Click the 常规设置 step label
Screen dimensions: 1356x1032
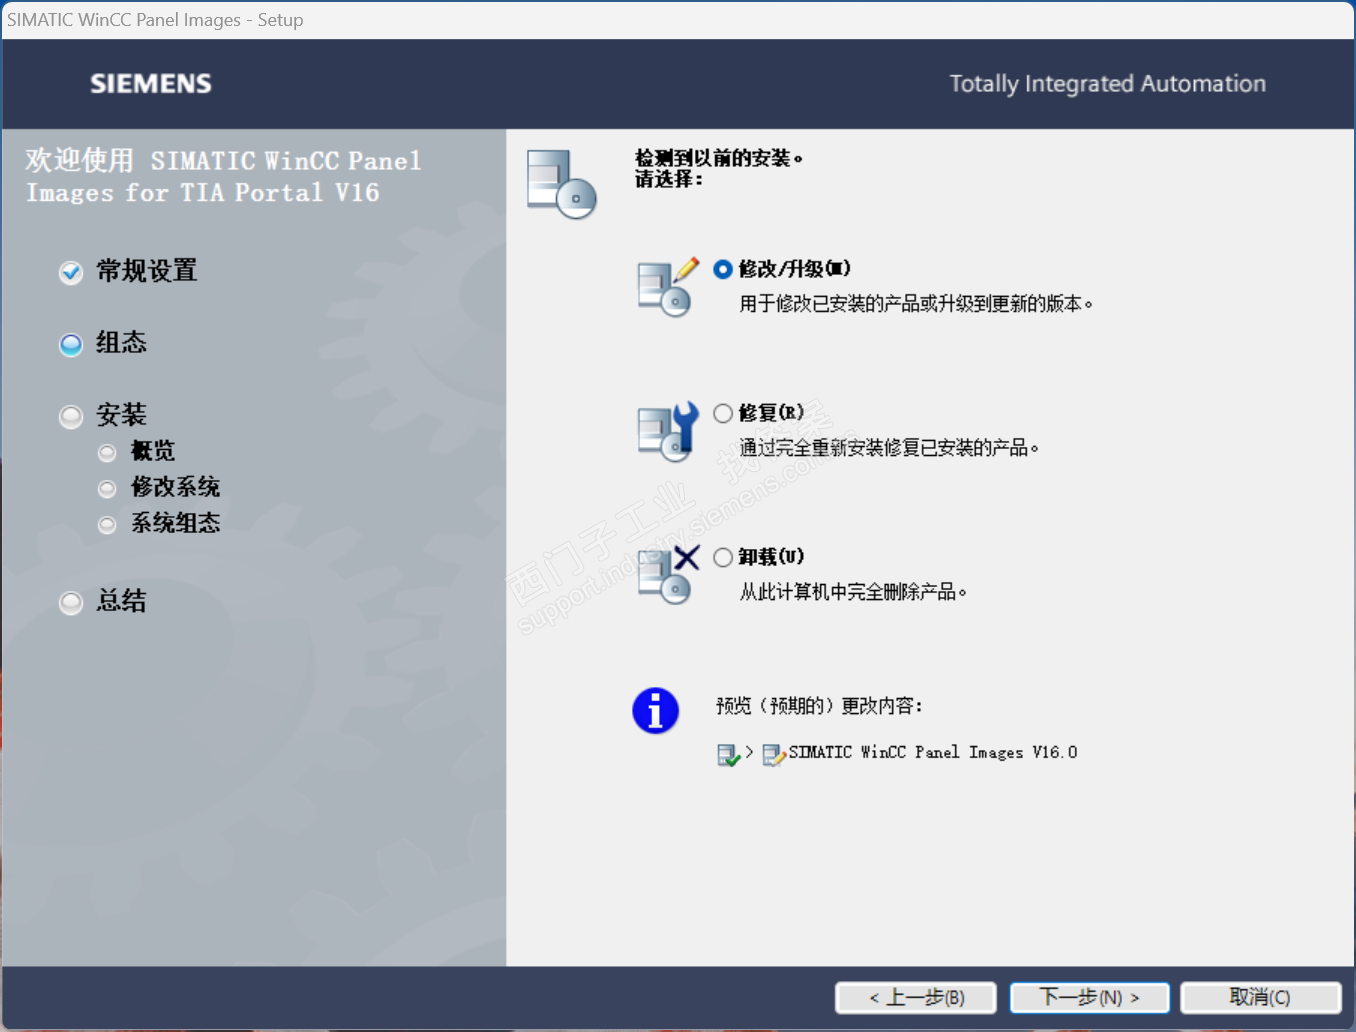[147, 271]
